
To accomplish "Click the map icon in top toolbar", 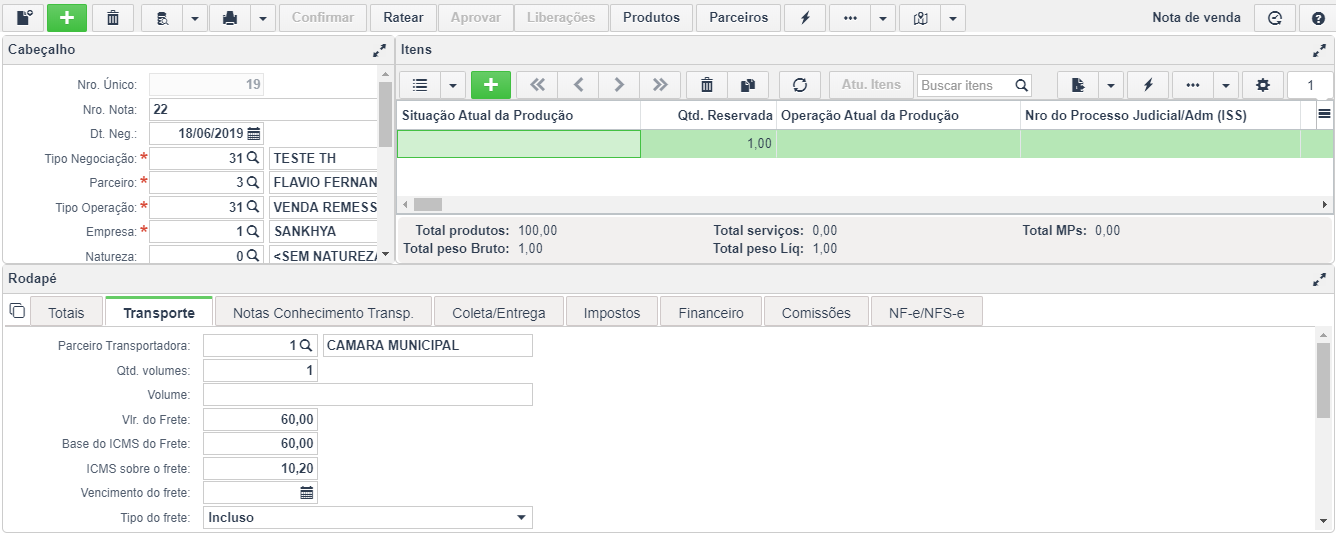I will 920,18.
